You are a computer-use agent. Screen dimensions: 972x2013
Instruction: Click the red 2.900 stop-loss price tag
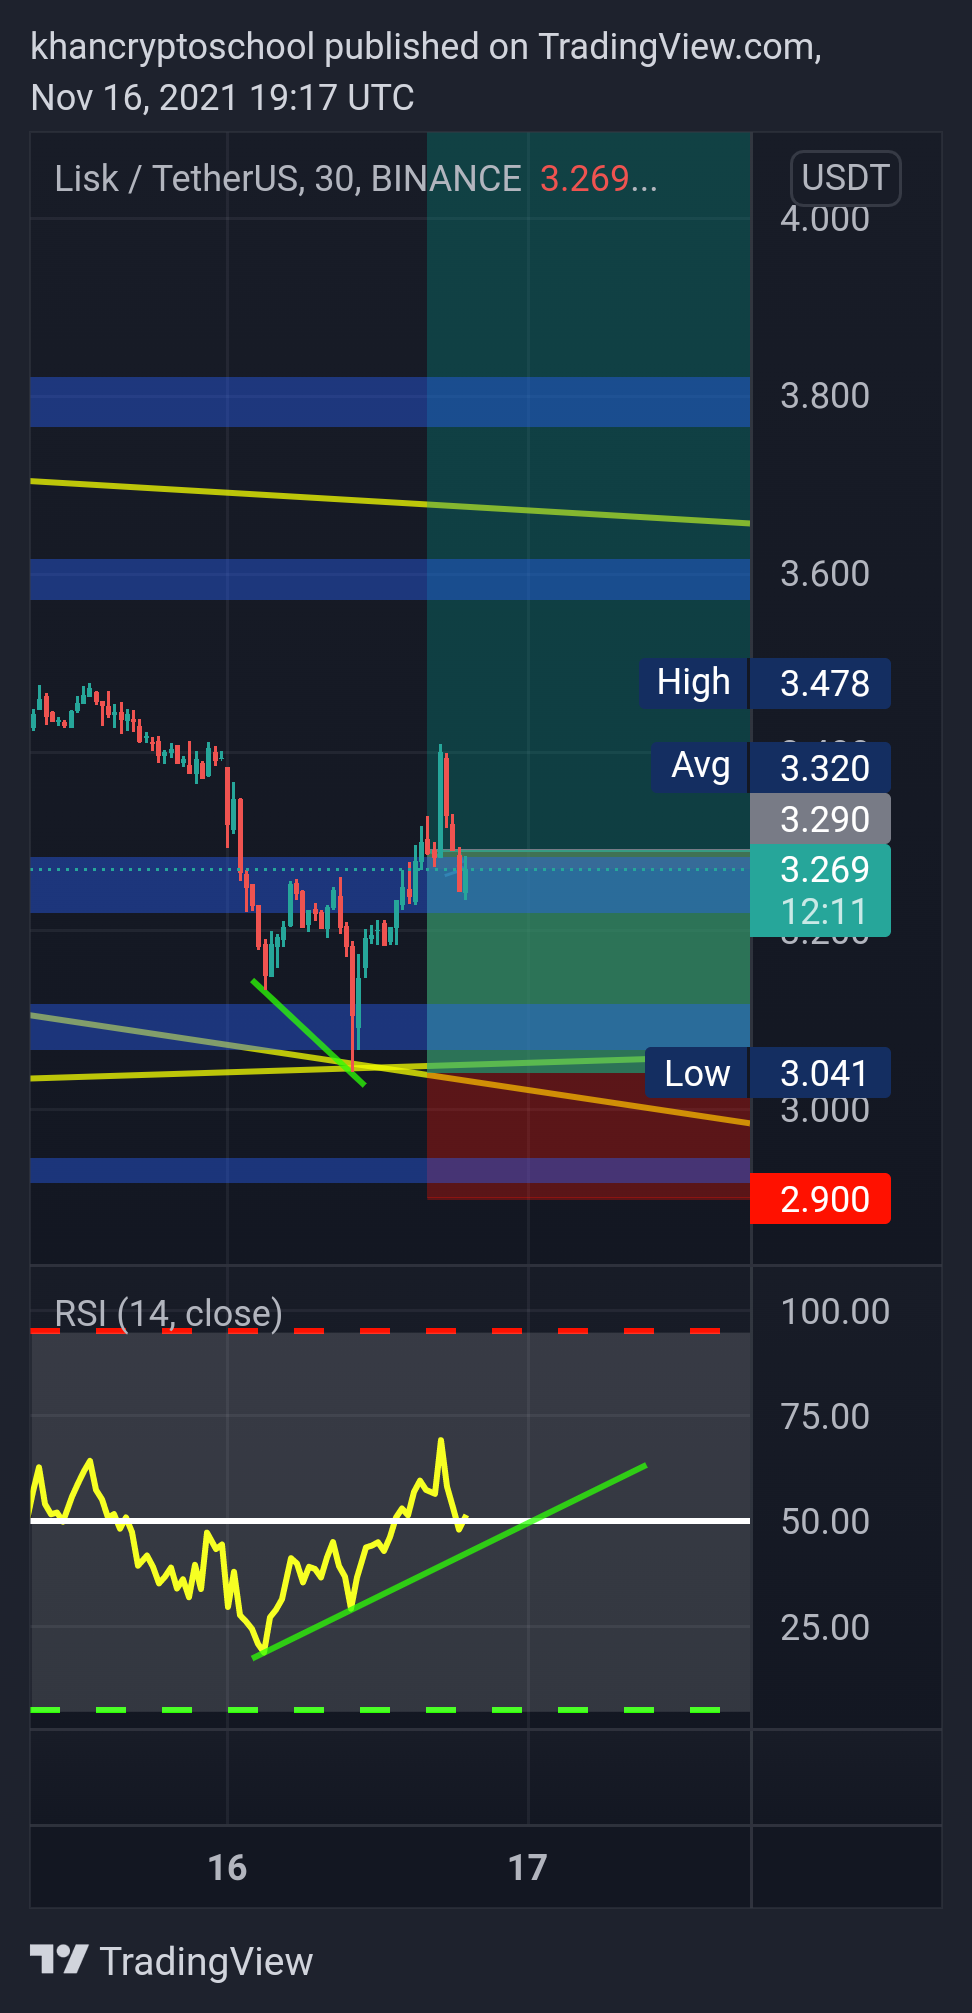point(820,1198)
